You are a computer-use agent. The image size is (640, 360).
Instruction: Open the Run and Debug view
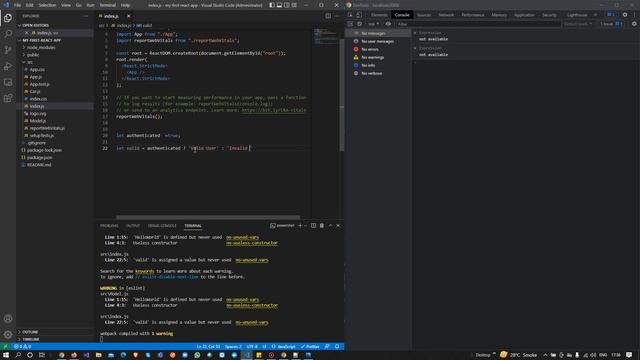coord(8,66)
